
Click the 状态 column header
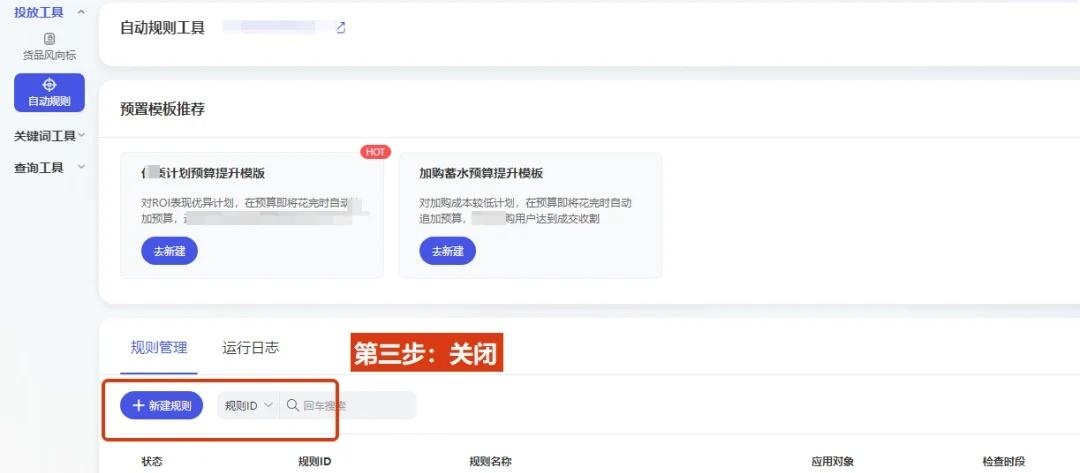tap(152, 461)
